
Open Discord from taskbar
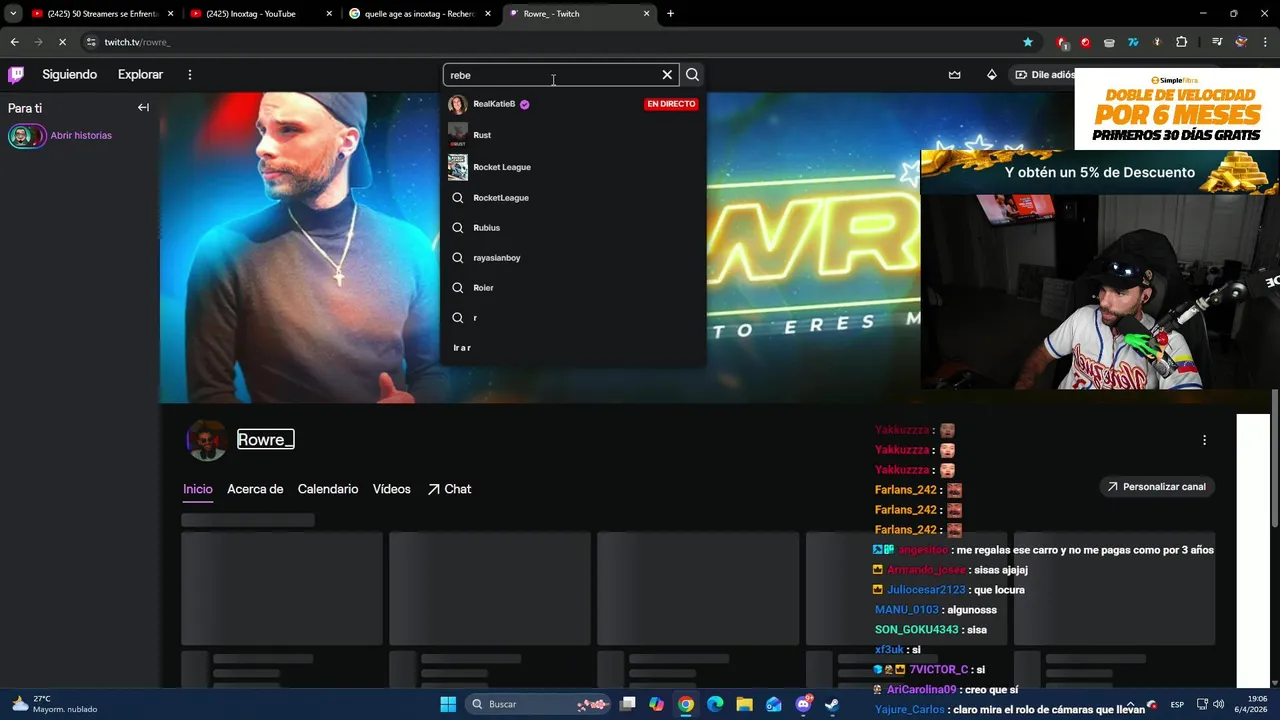coord(803,704)
